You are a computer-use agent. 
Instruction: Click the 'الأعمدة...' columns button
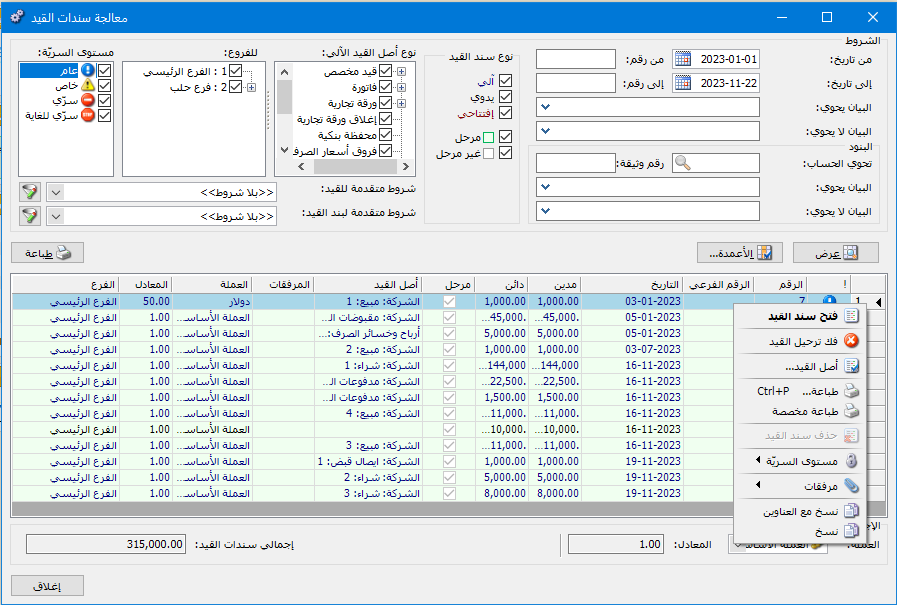(x=740, y=253)
